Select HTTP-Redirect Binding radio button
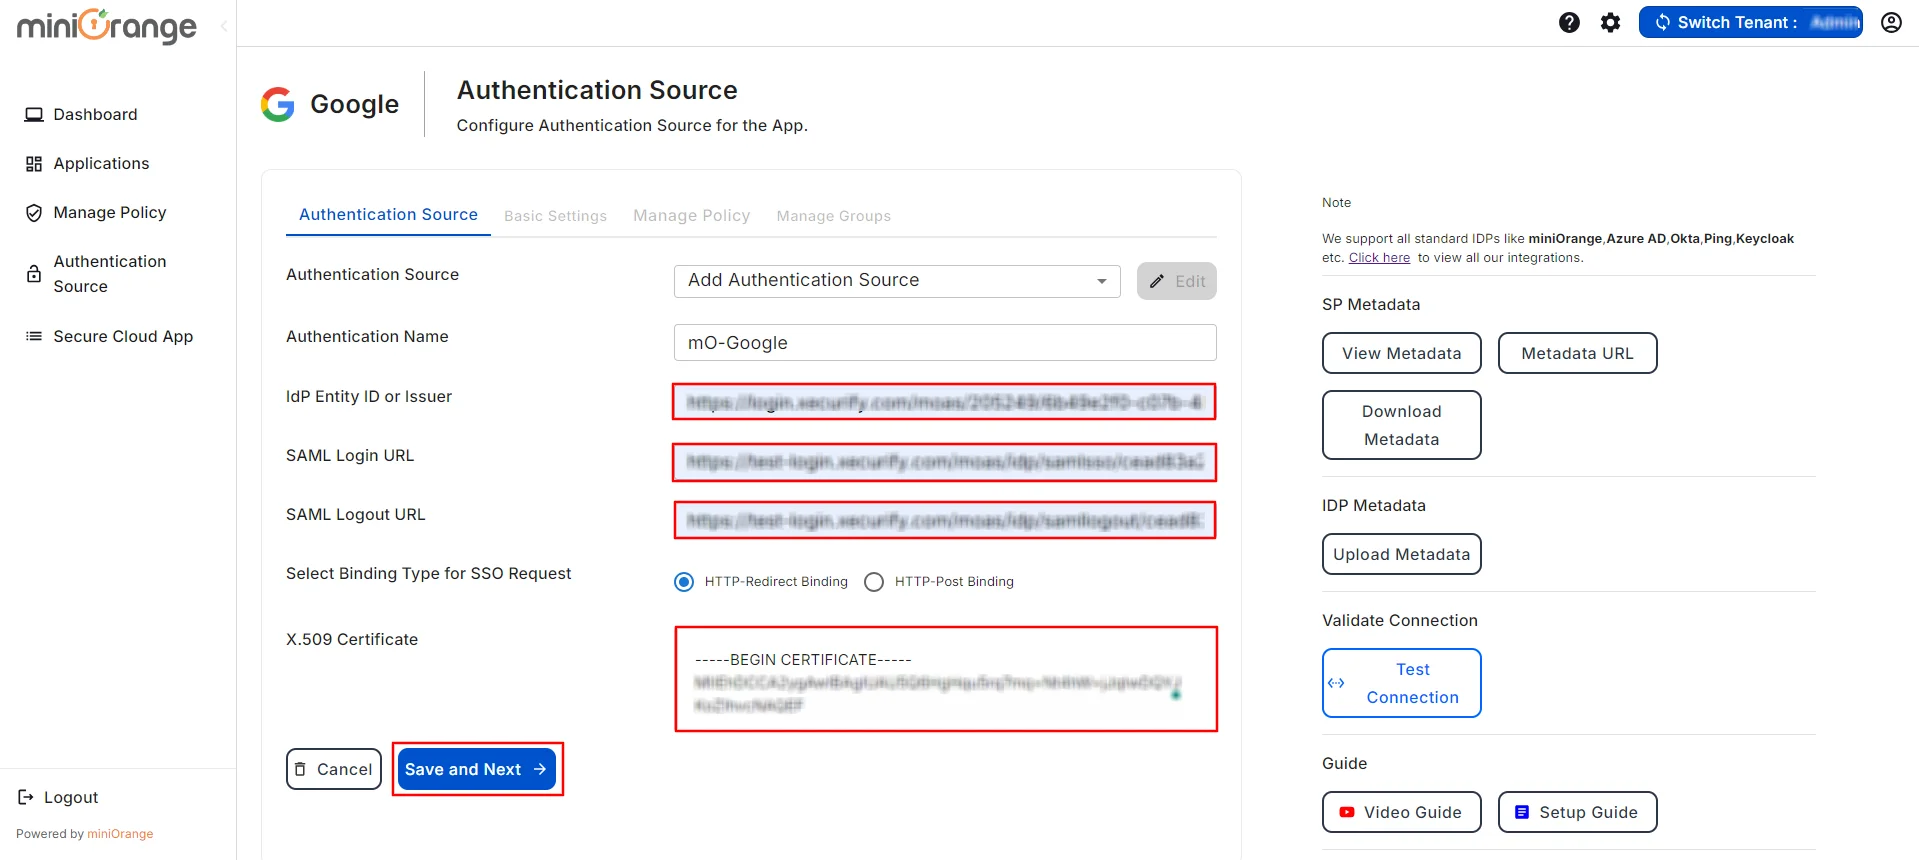This screenshot has width=1919, height=860. [684, 582]
